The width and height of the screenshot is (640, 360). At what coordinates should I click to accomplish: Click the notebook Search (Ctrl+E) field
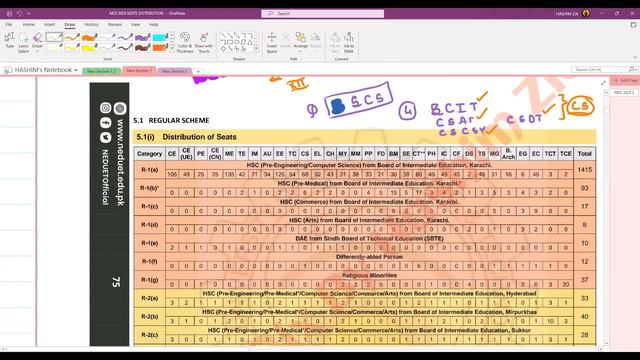pyautogui.click(x=600, y=70)
